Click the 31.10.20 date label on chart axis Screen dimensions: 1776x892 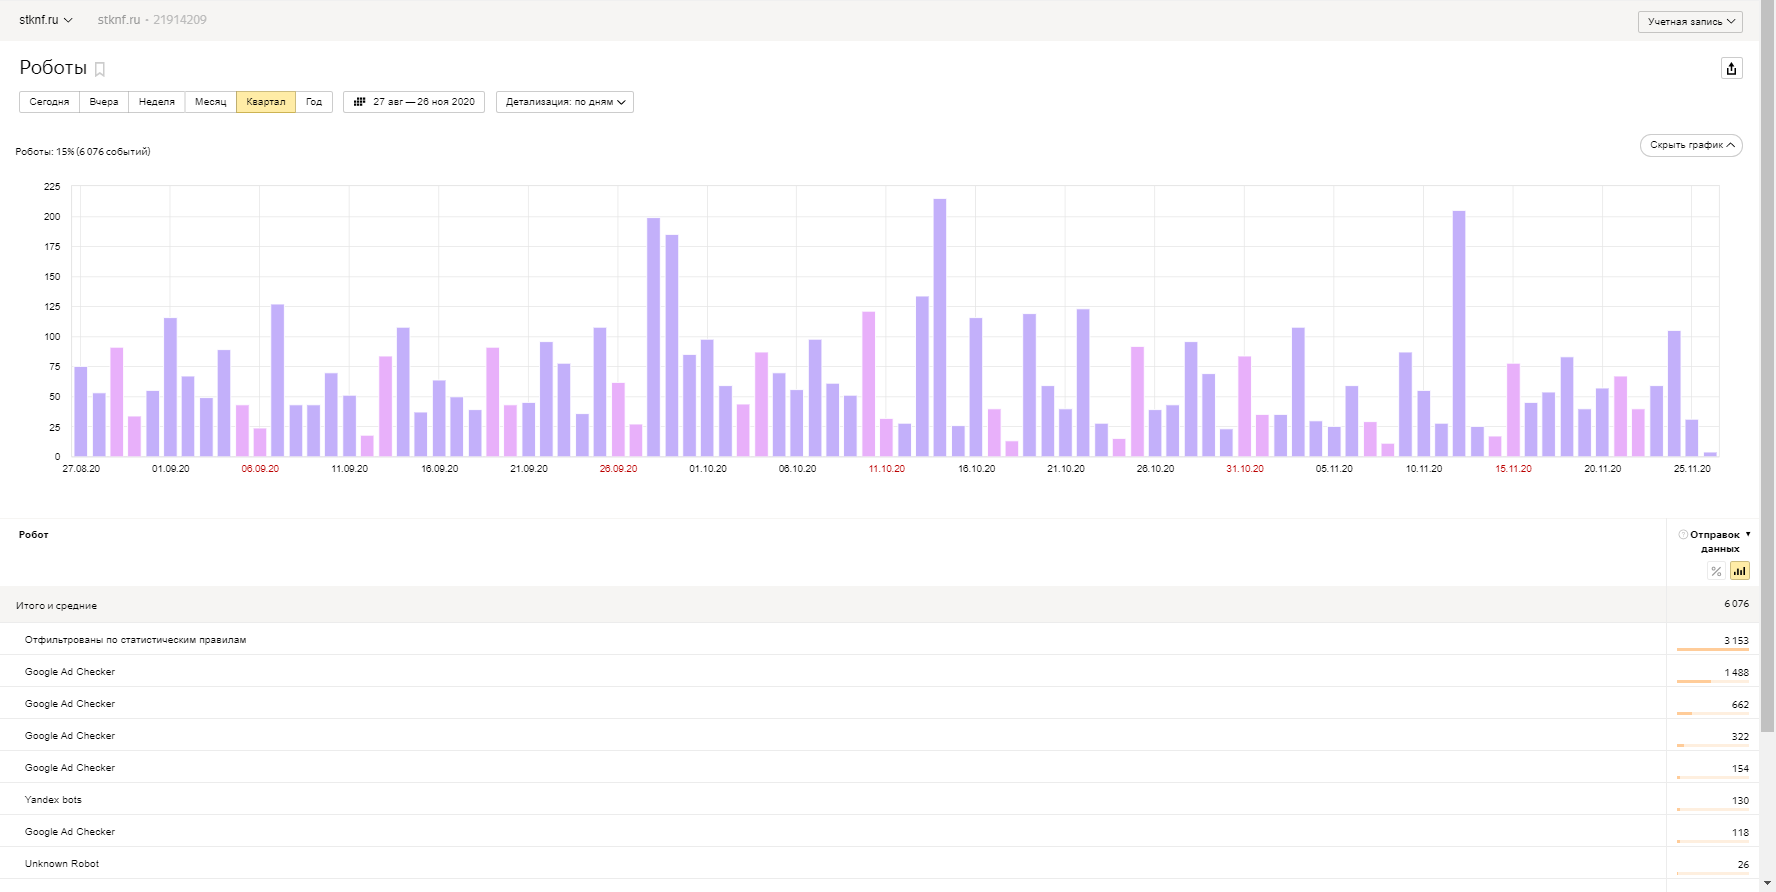point(1245,469)
